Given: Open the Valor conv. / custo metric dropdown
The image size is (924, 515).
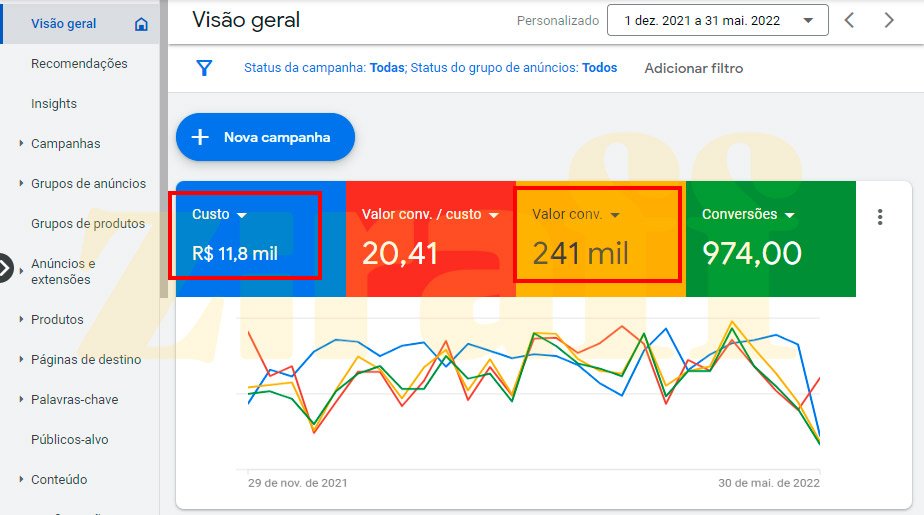Looking at the screenshot, I should [494, 215].
